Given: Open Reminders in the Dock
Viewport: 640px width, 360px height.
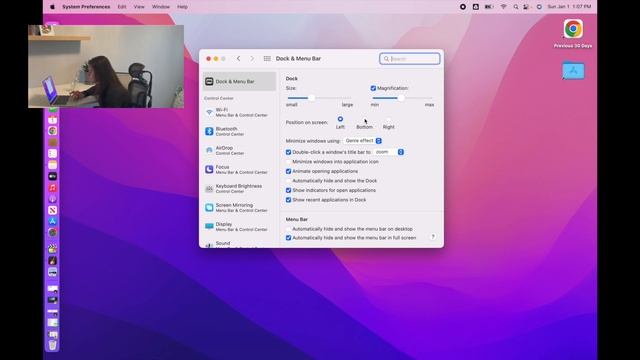Looking at the screenshot, I should click(53, 153).
